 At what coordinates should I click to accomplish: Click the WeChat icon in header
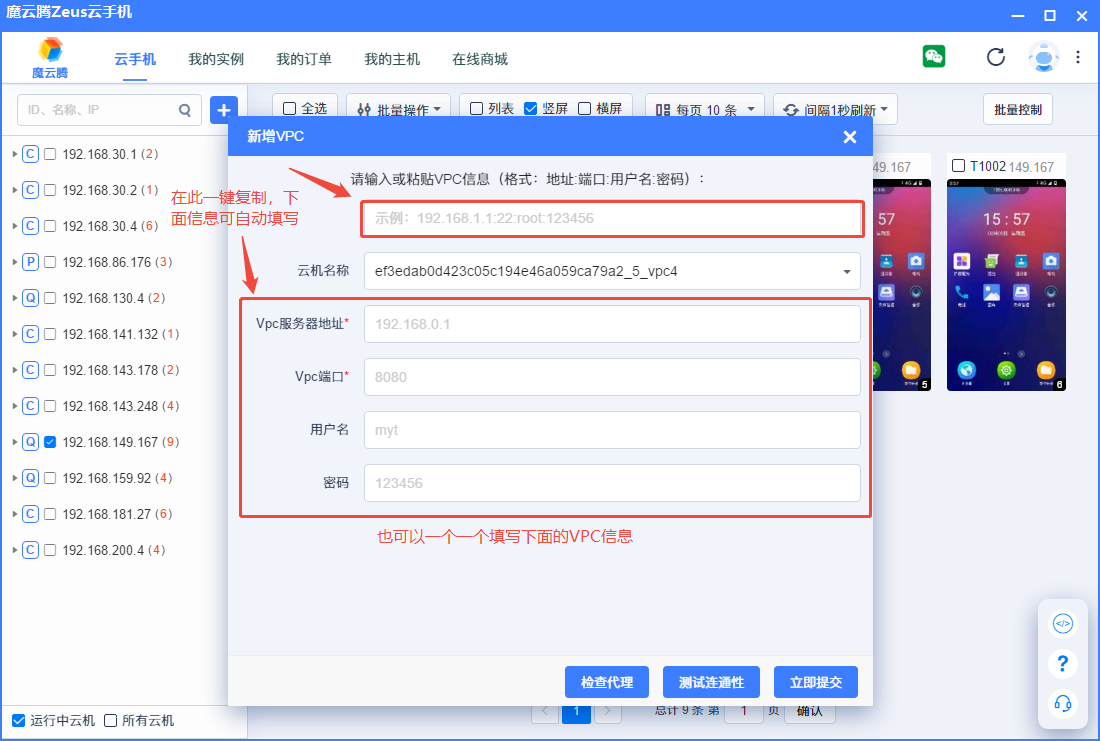(x=934, y=57)
